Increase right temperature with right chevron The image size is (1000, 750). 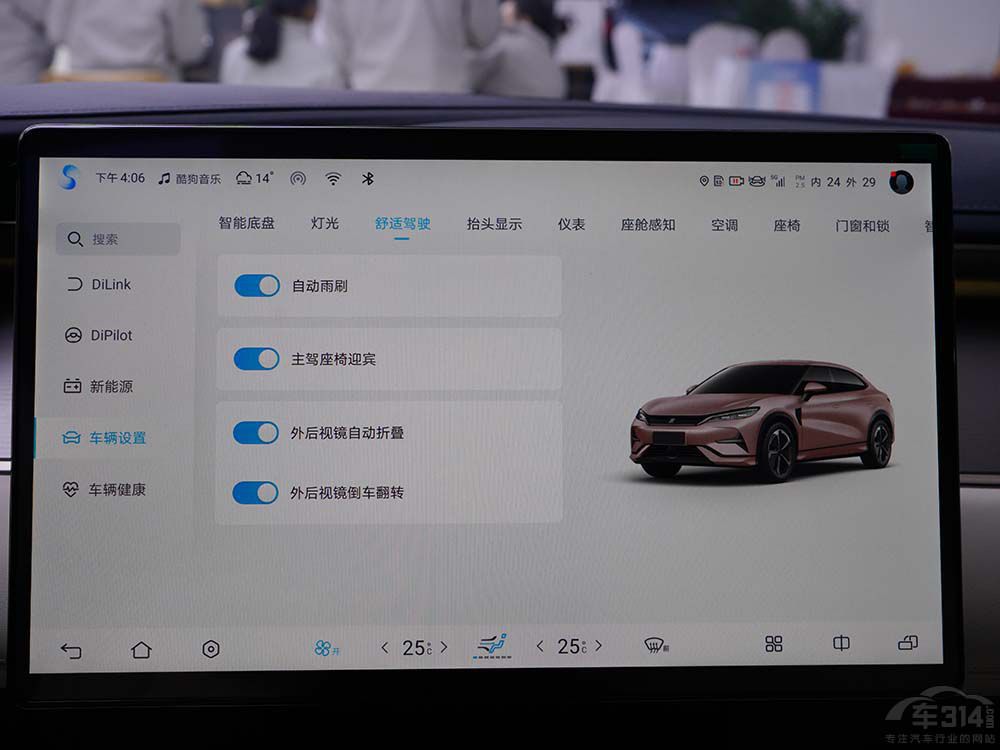(599, 646)
